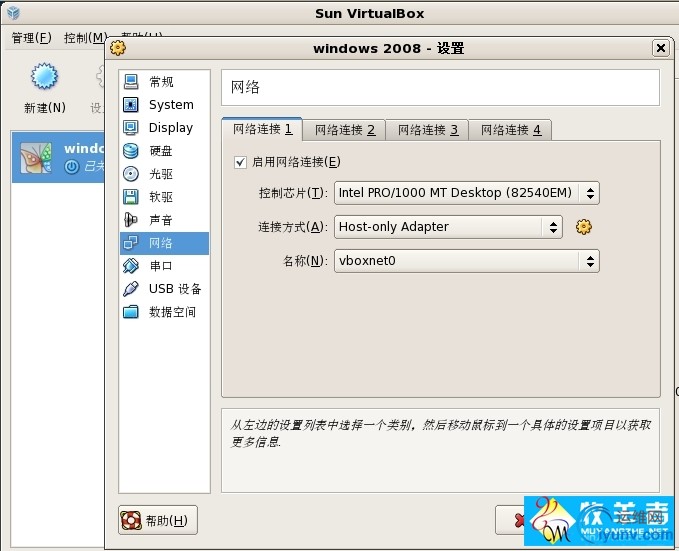Click the settings dialog title gear icon

[118, 48]
